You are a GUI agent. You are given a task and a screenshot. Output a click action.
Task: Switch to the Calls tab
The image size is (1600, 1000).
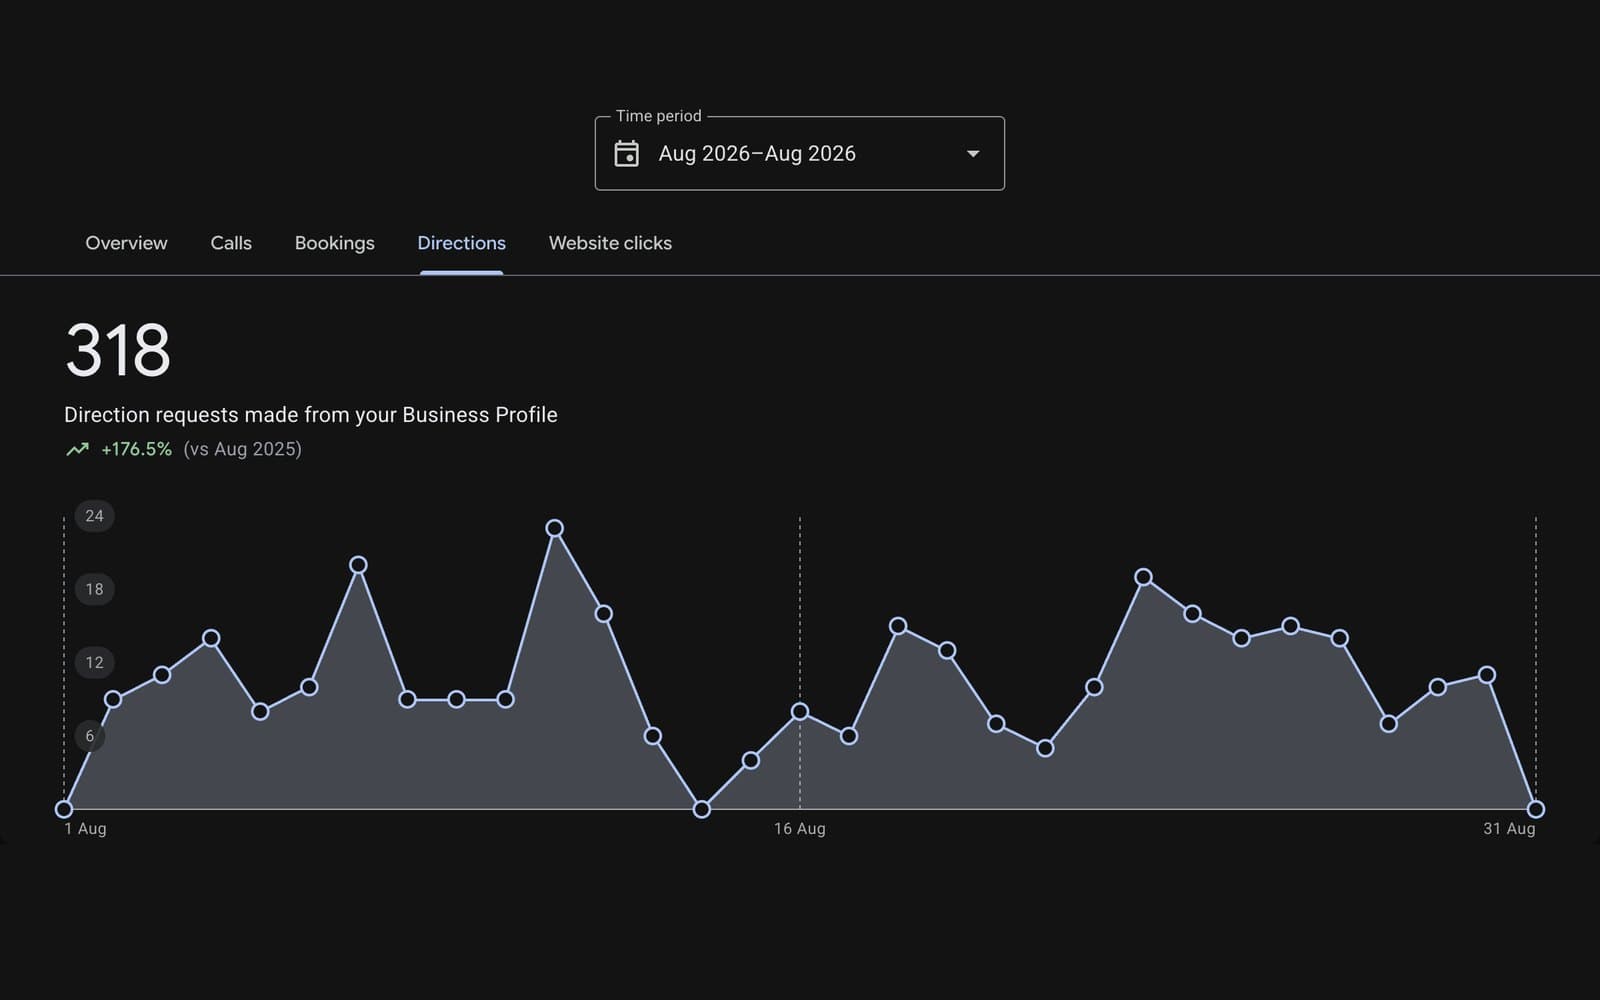(231, 243)
